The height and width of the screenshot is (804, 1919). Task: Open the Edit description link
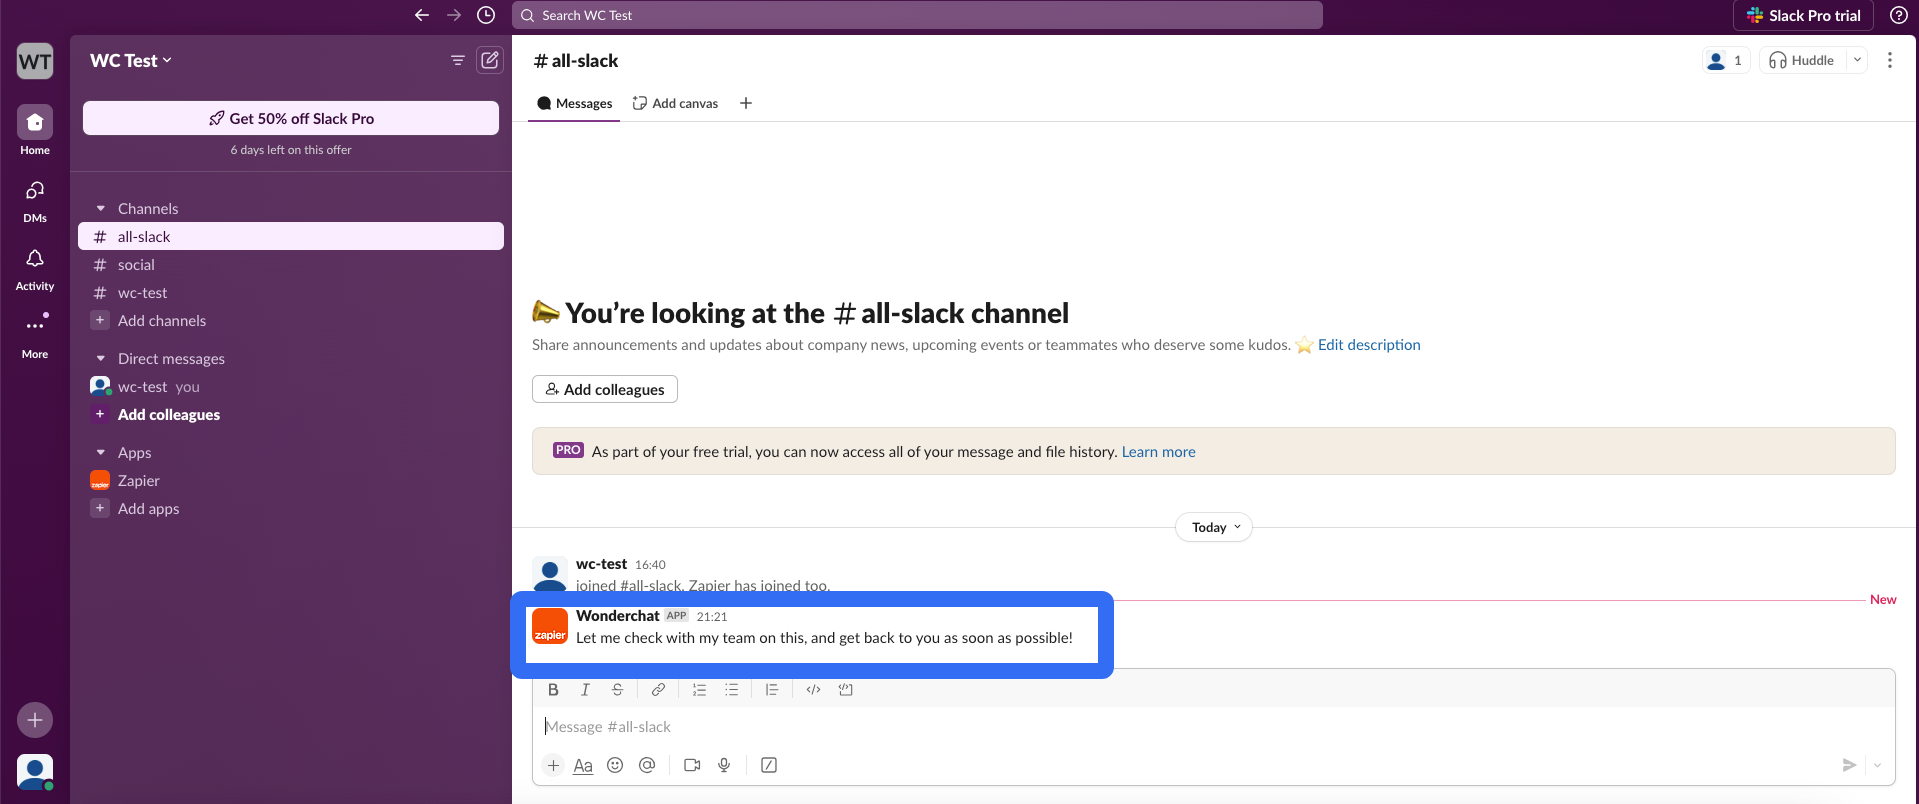[x=1368, y=345]
